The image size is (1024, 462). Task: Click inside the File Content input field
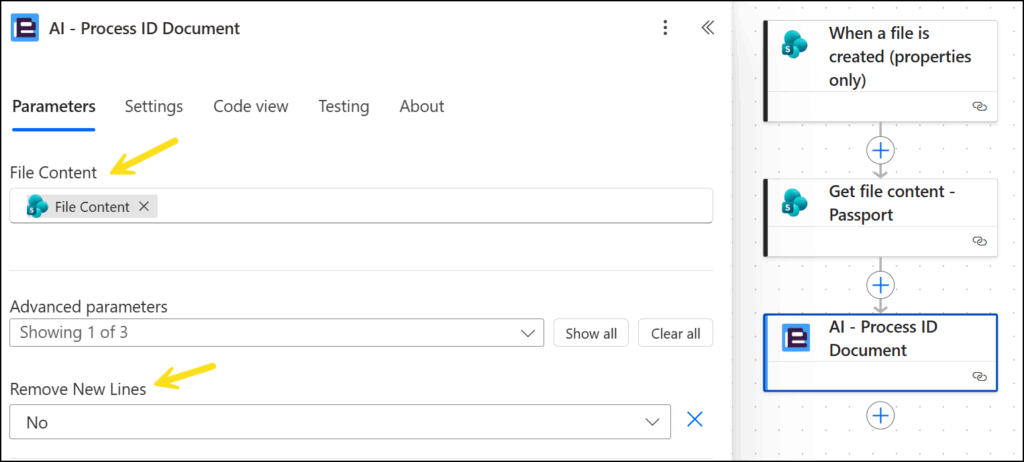430,207
